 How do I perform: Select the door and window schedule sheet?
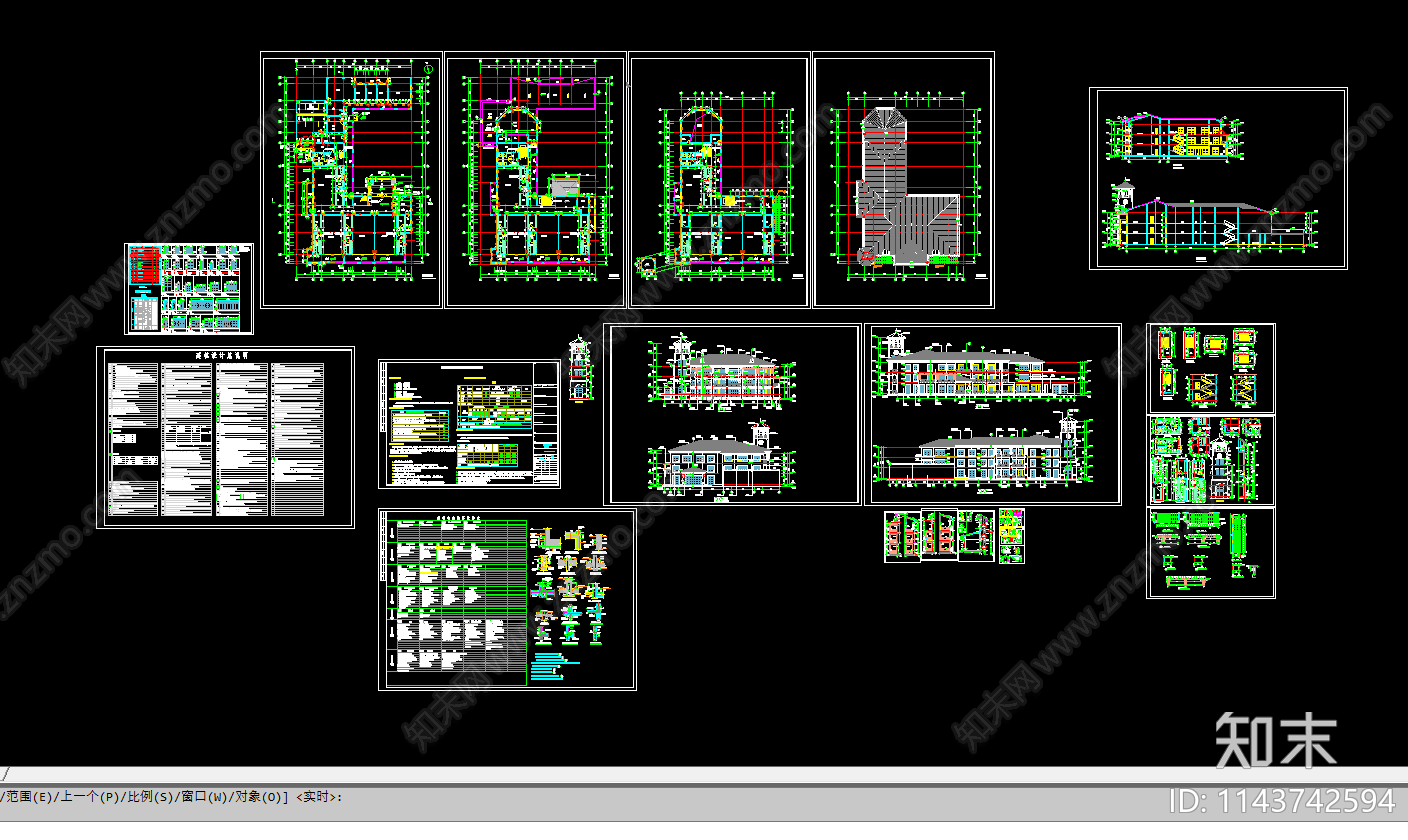pos(189,288)
